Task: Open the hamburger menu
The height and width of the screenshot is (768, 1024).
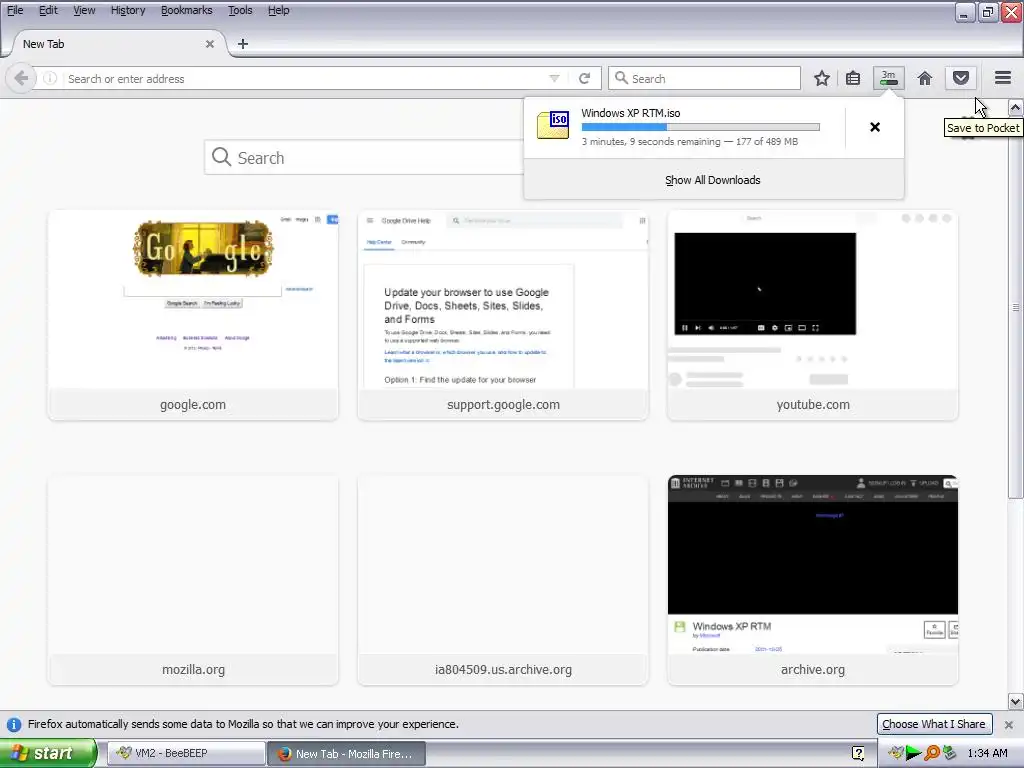Action: pos(1003,78)
